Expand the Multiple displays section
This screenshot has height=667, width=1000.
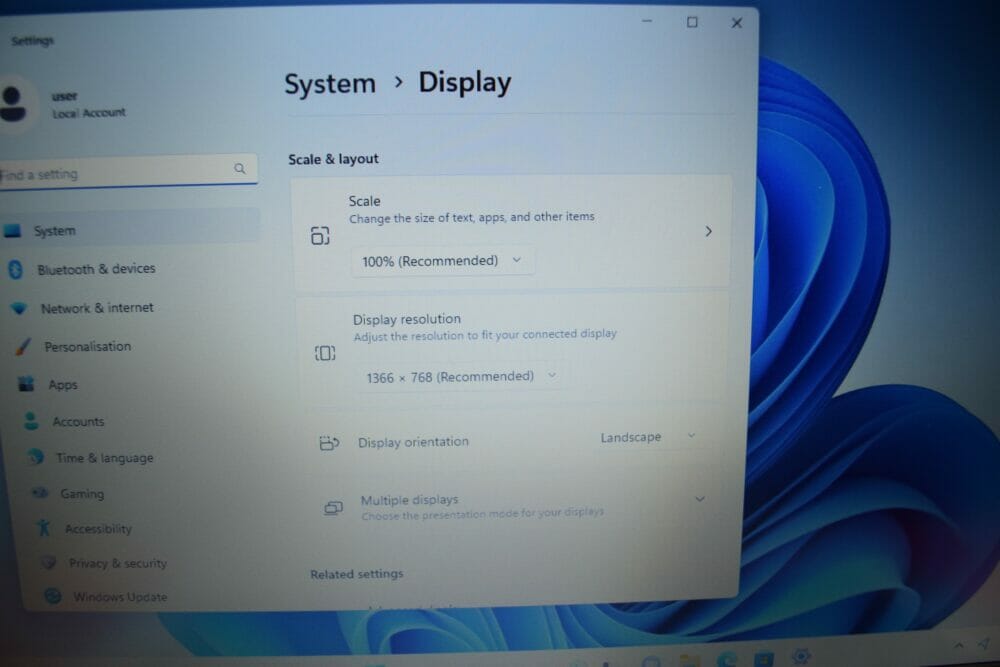(x=700, y=499)
